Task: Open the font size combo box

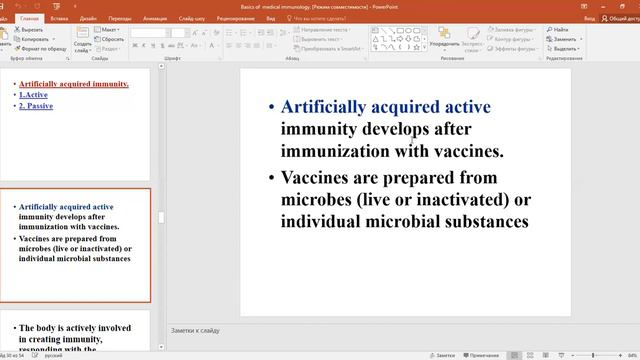Action: click(181, 33)
